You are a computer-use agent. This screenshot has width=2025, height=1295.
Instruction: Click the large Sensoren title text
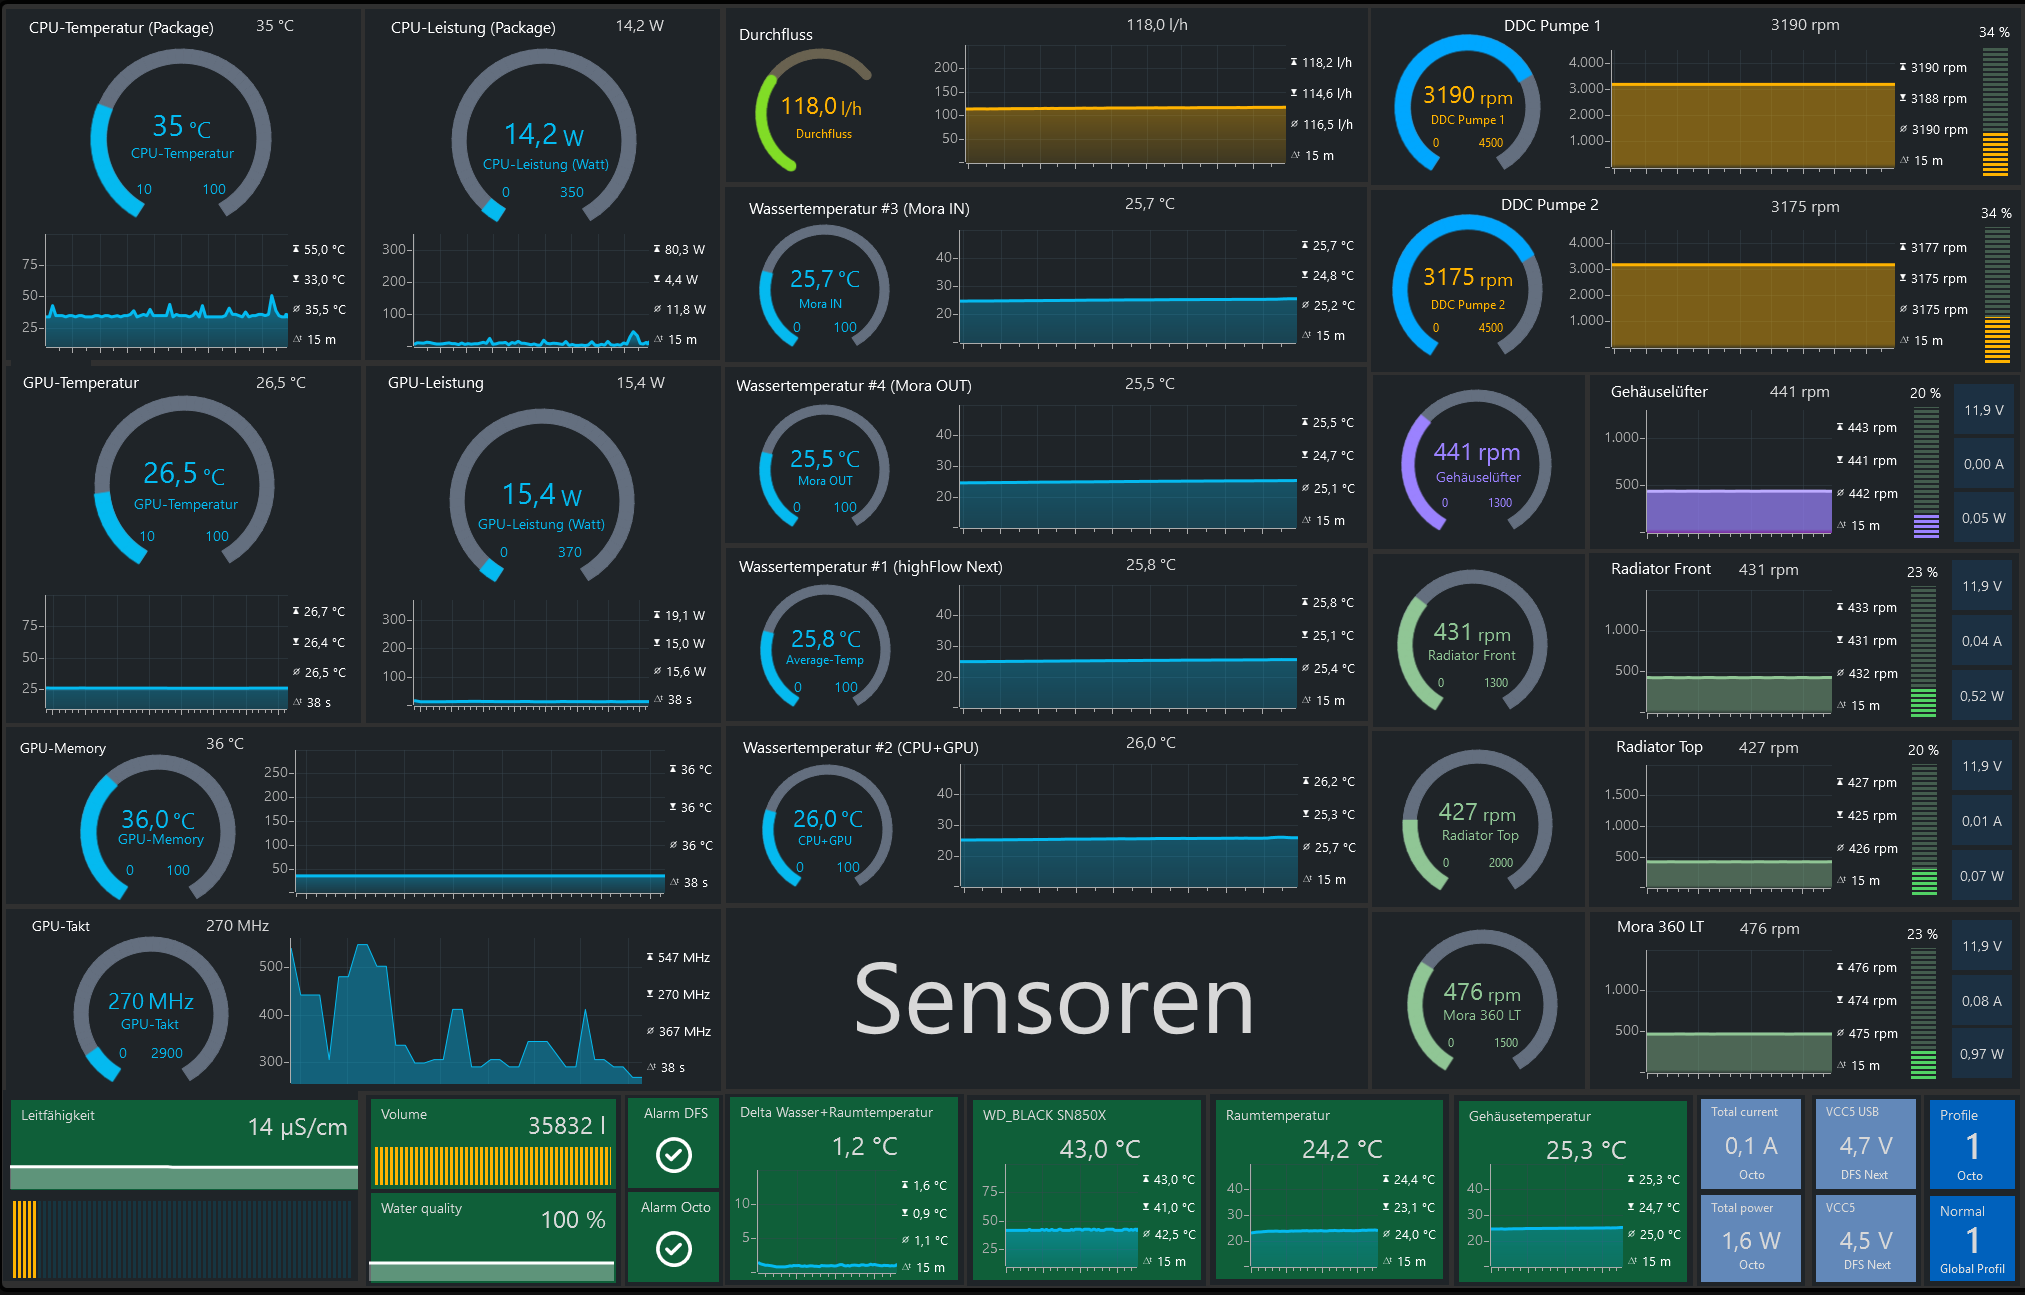1052,1000
